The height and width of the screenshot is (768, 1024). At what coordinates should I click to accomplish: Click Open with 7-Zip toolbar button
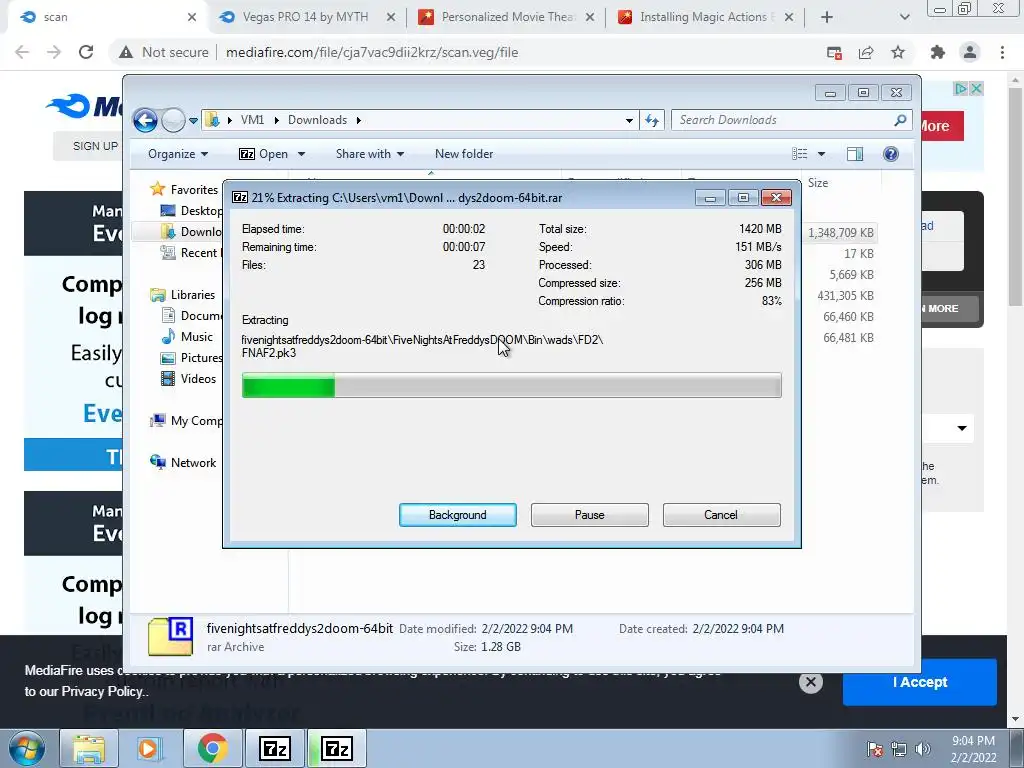pos(264,154)
